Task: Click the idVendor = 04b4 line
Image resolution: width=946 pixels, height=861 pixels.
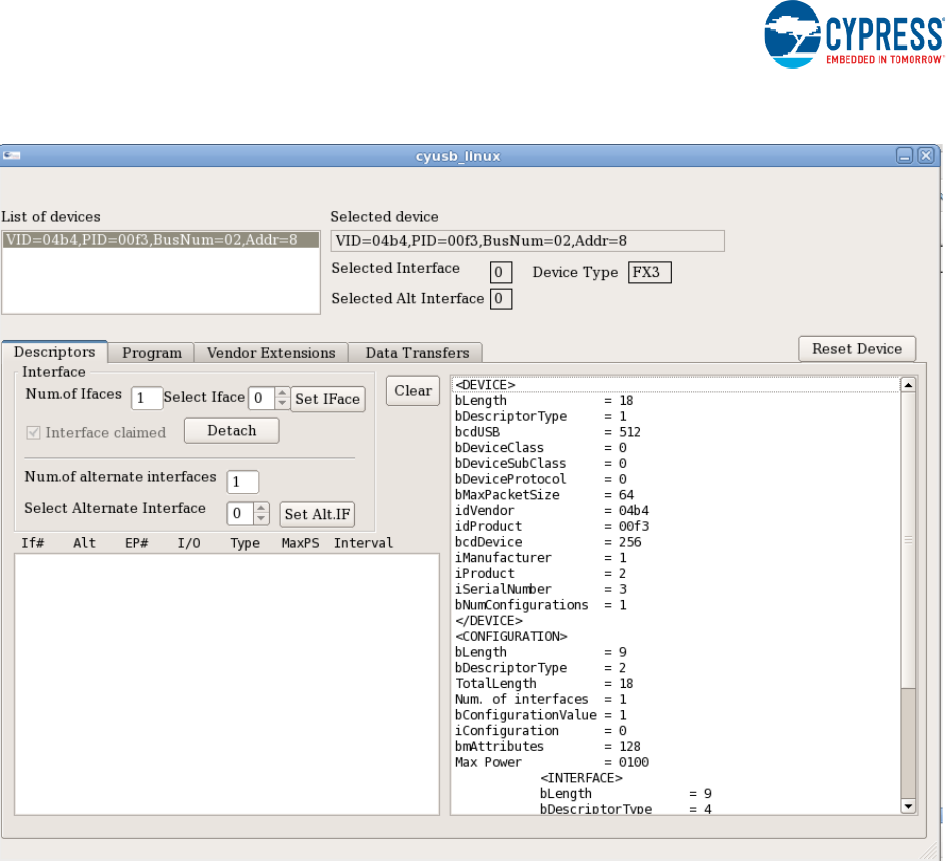Action: [551, 510]
